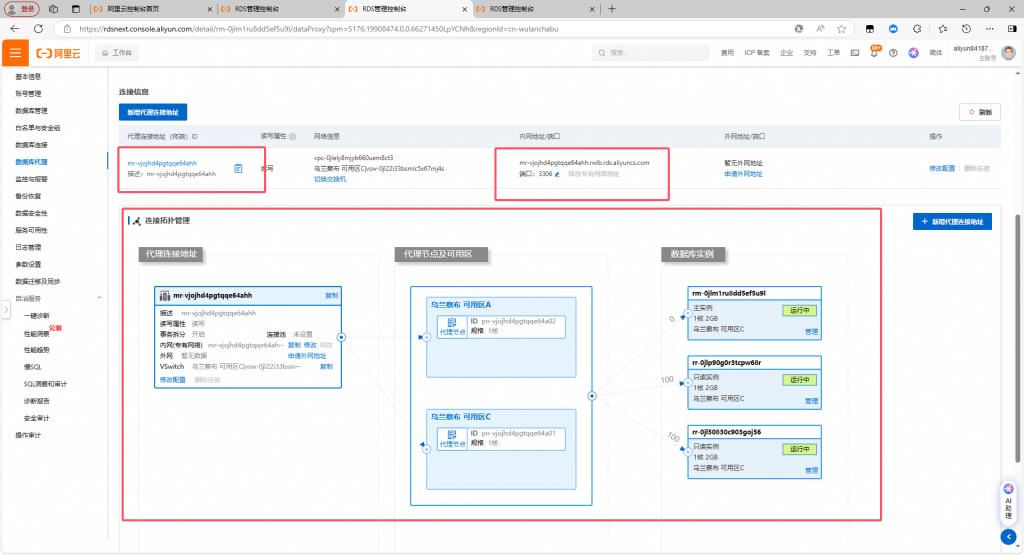Click the browser page refresh icon

point(40,30)
